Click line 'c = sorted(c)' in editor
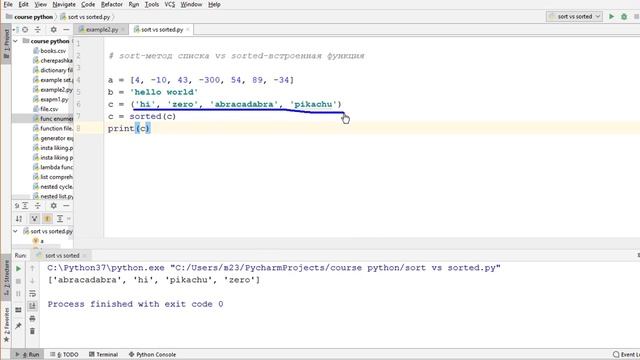The width and height of the screenshot is (640, 360). pyautogui.click(x=142, y=117)
